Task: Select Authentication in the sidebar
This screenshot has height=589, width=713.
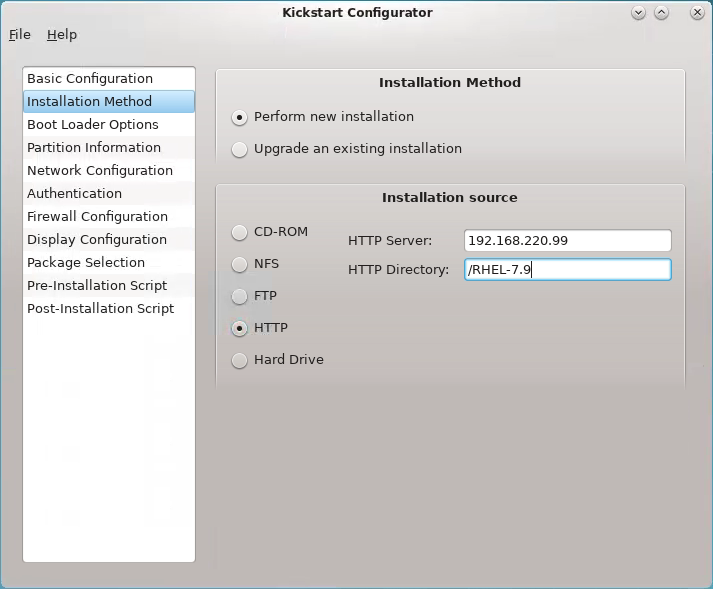Action: point(109,193)
